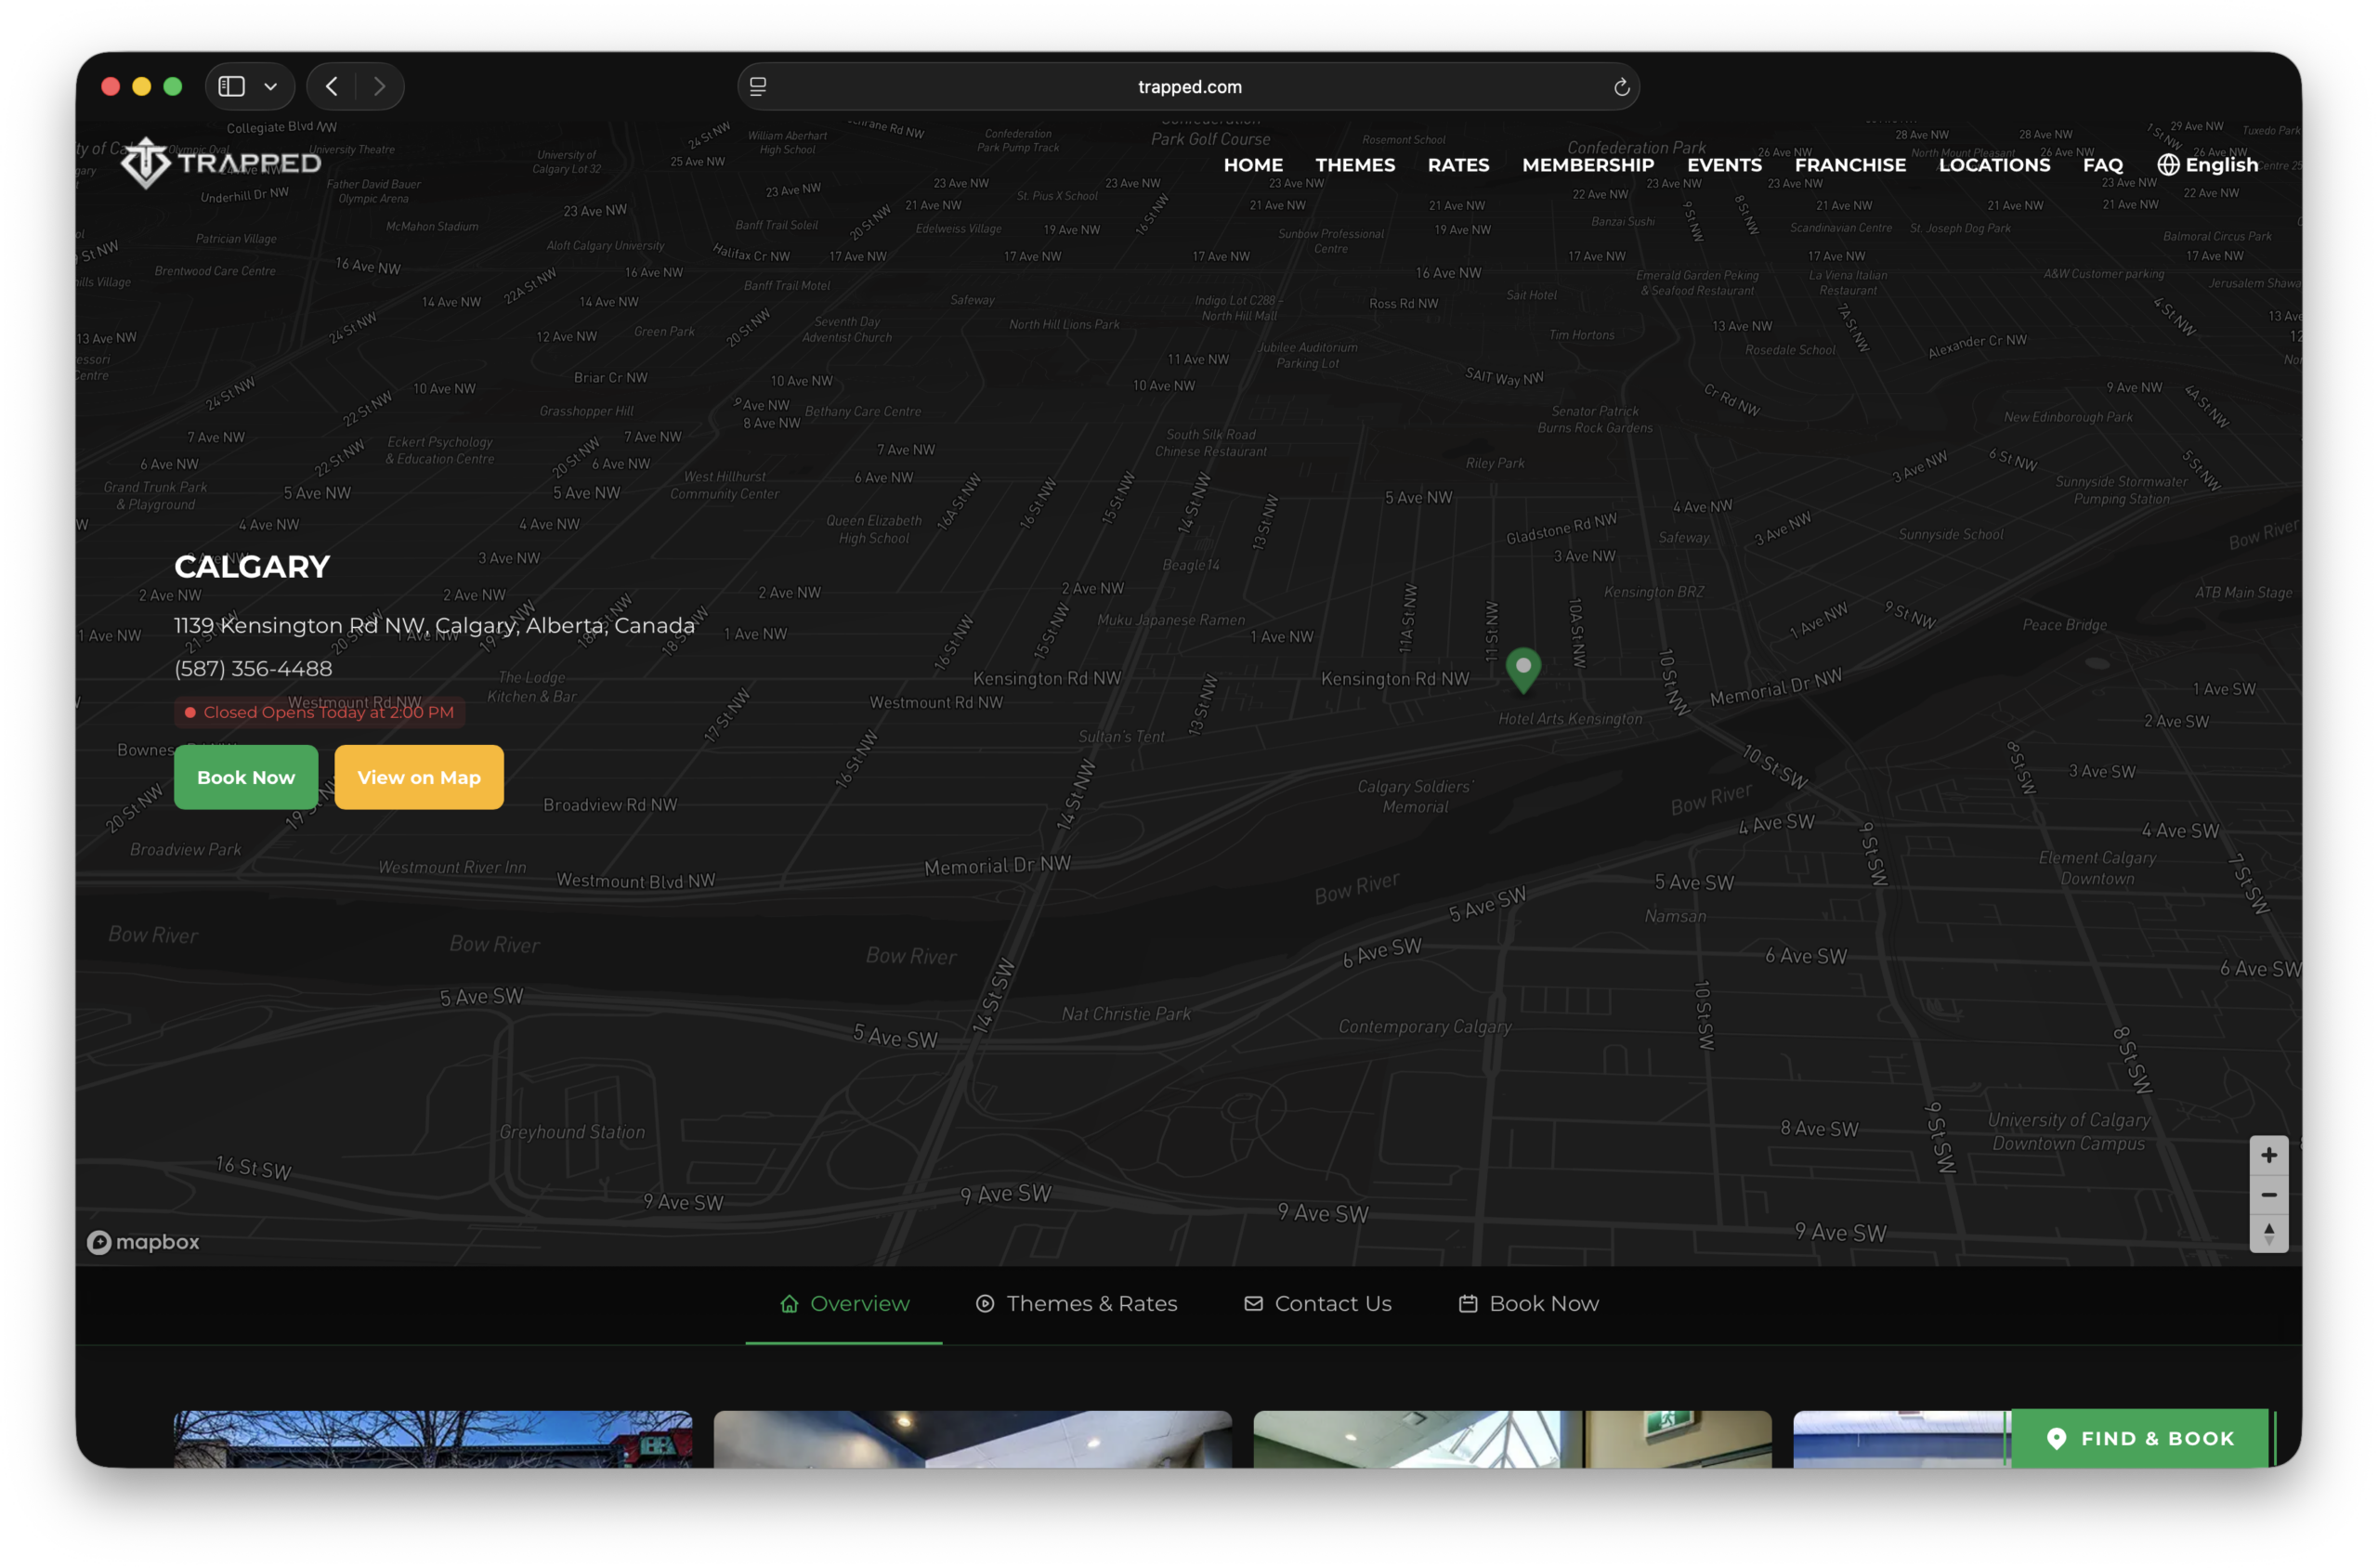Click the Trapped logo icon

click(x=147, y=163)
